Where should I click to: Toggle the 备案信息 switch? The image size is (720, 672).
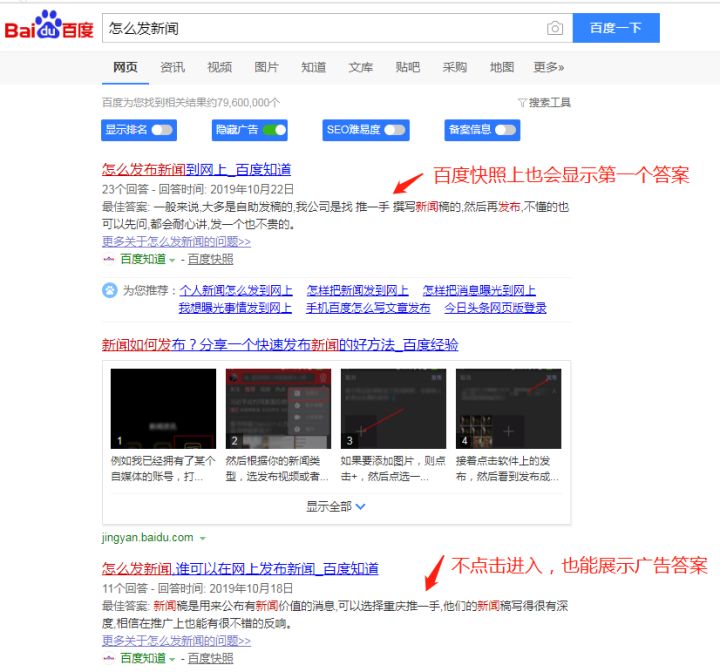506,130
